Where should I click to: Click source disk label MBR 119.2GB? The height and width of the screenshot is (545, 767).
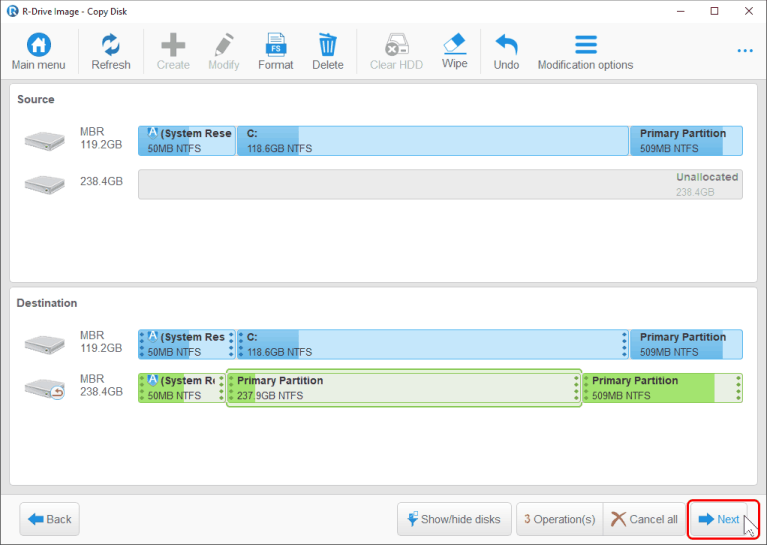[101, 138]
